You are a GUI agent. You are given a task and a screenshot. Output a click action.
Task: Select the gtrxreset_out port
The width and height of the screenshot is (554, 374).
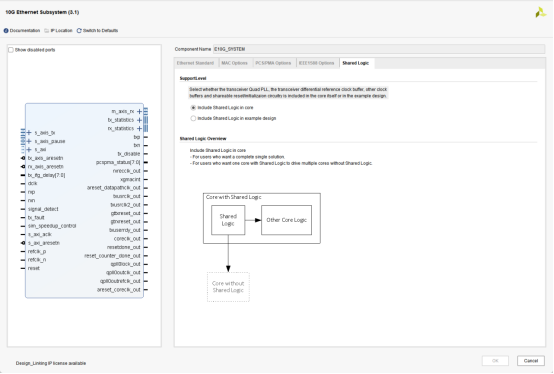point(125,222)
